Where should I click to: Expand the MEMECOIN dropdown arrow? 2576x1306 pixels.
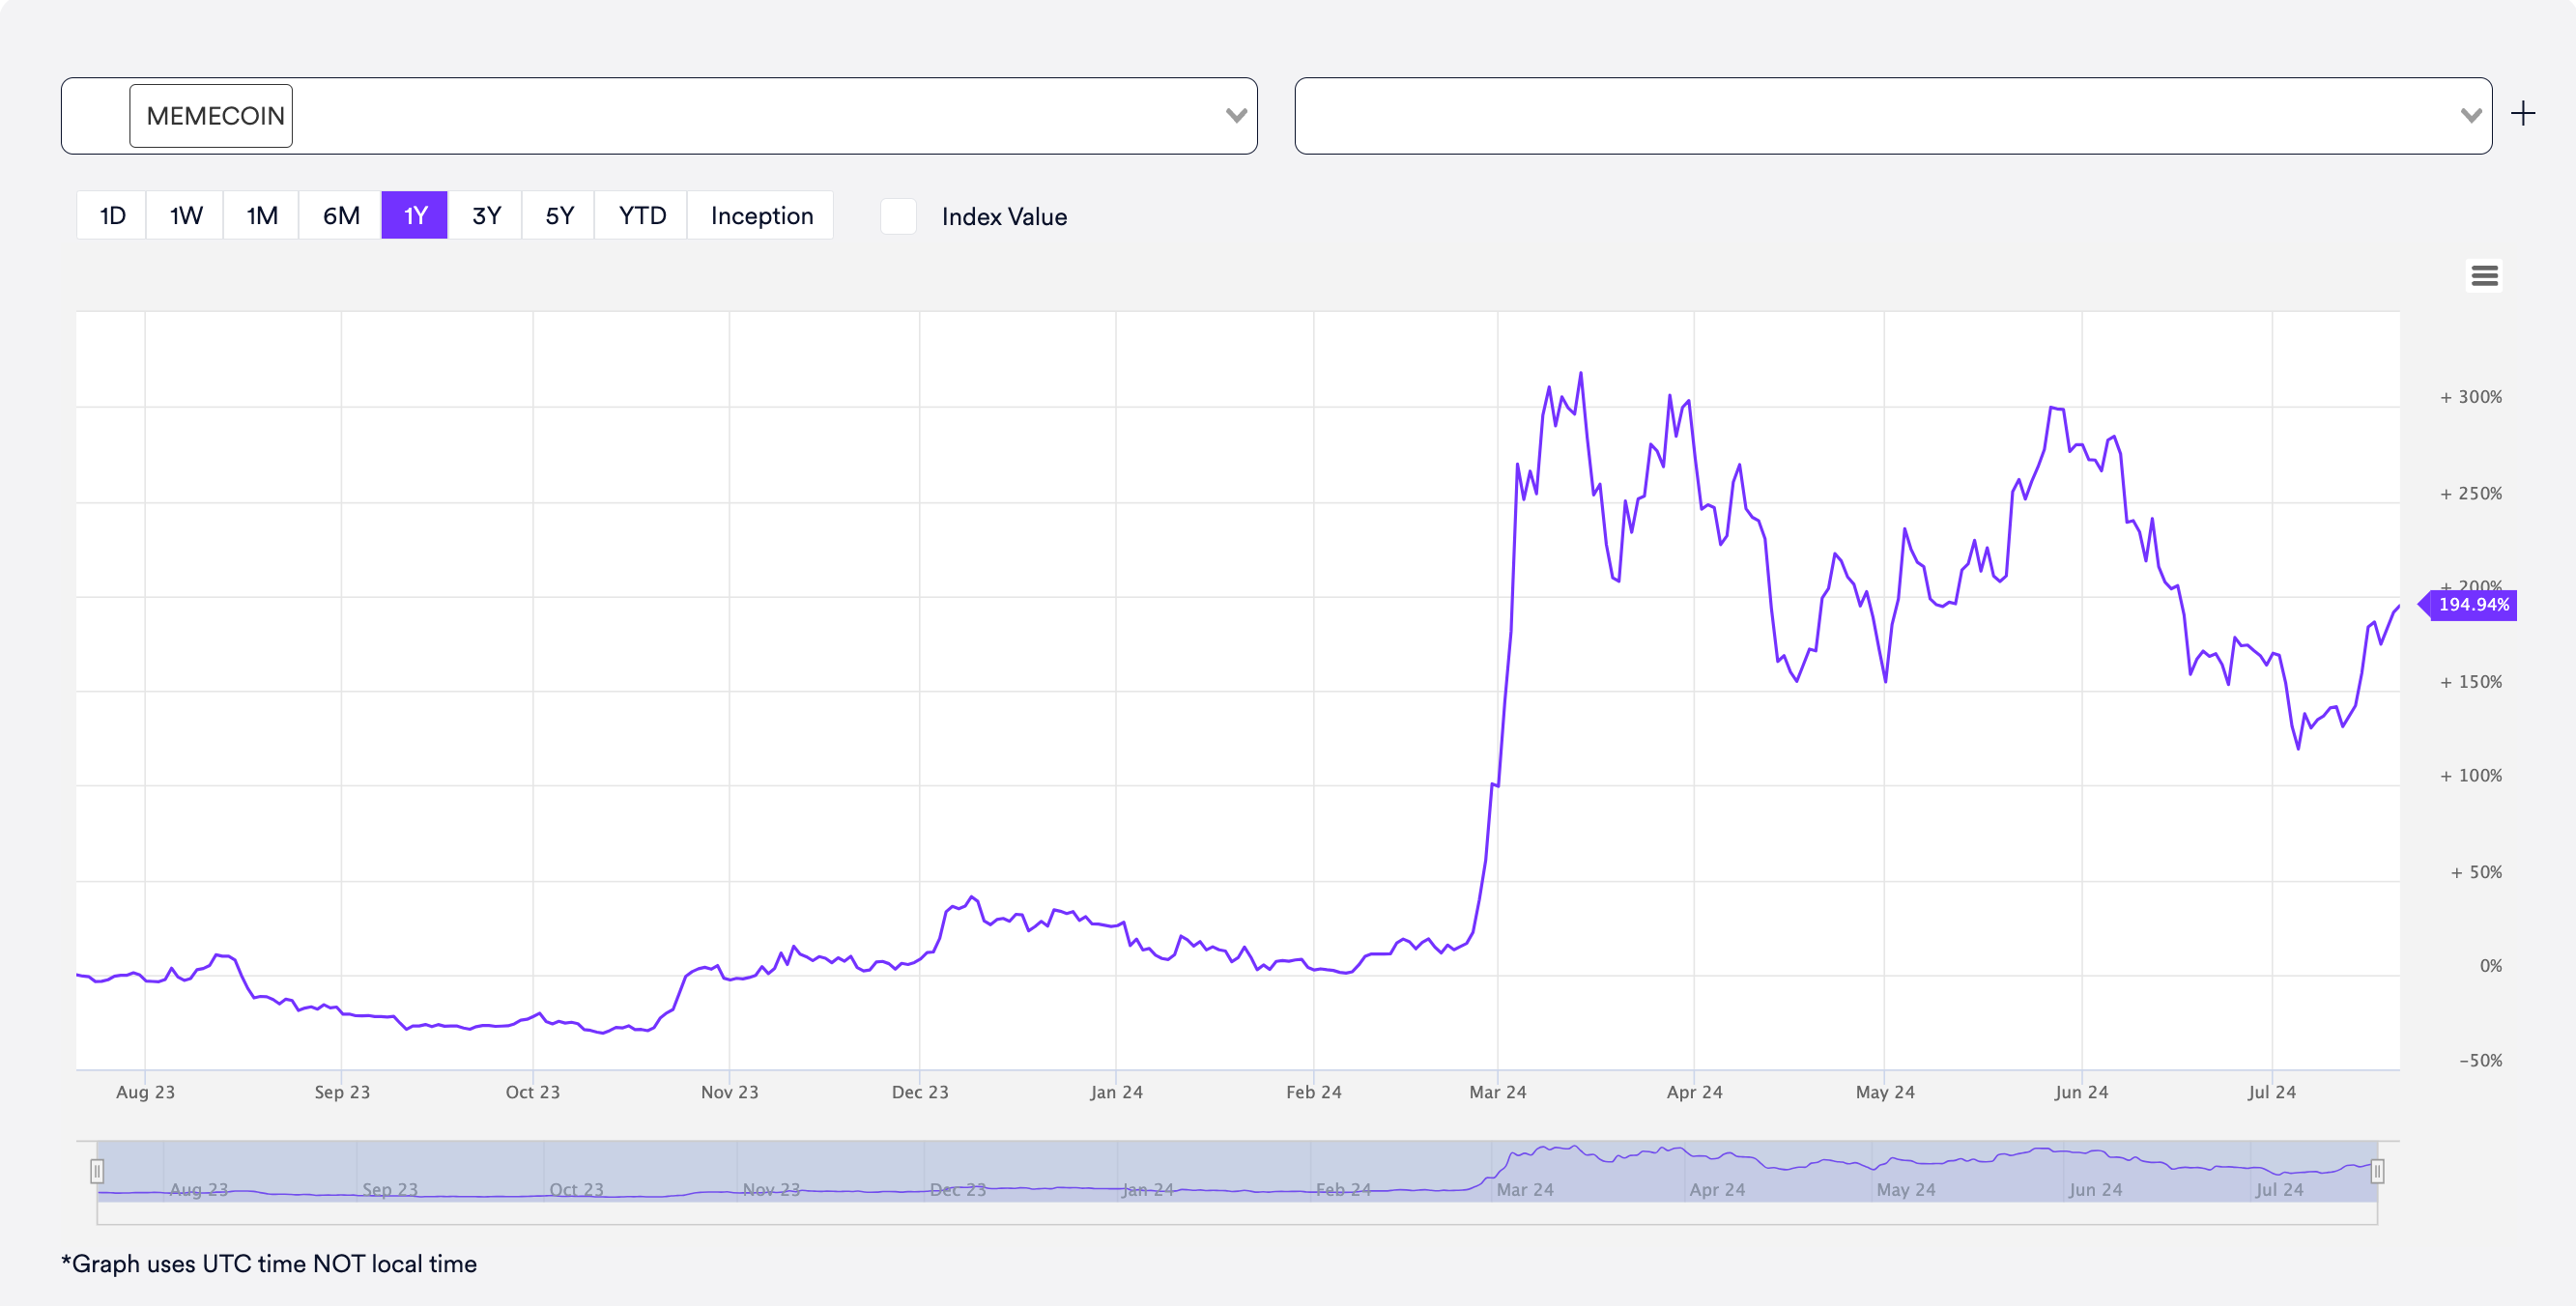(1236, 116)
